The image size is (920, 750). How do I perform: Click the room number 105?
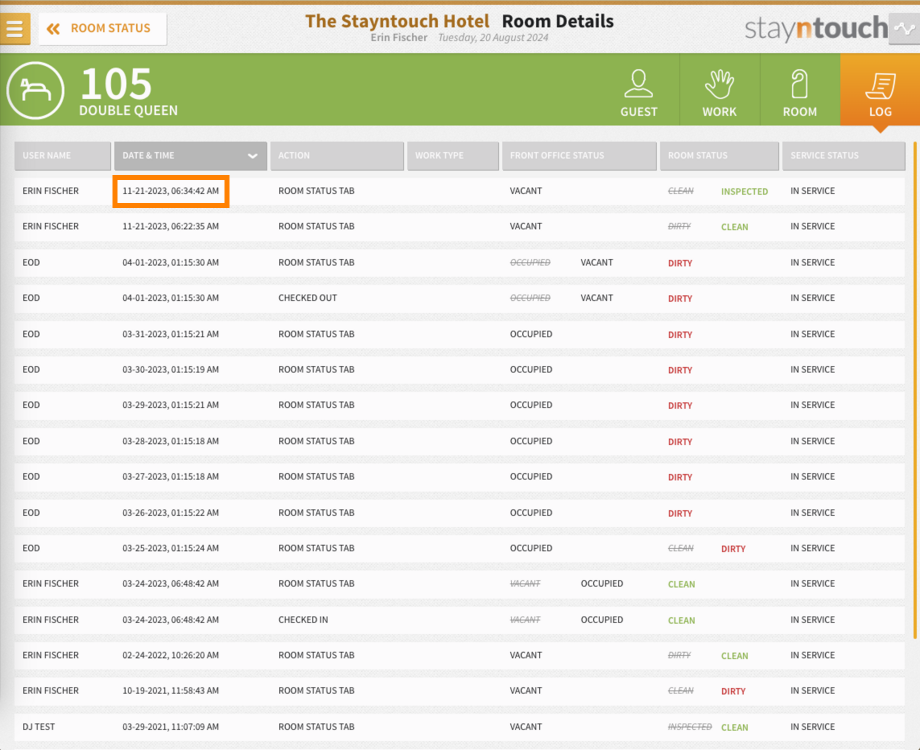[116, 83]
